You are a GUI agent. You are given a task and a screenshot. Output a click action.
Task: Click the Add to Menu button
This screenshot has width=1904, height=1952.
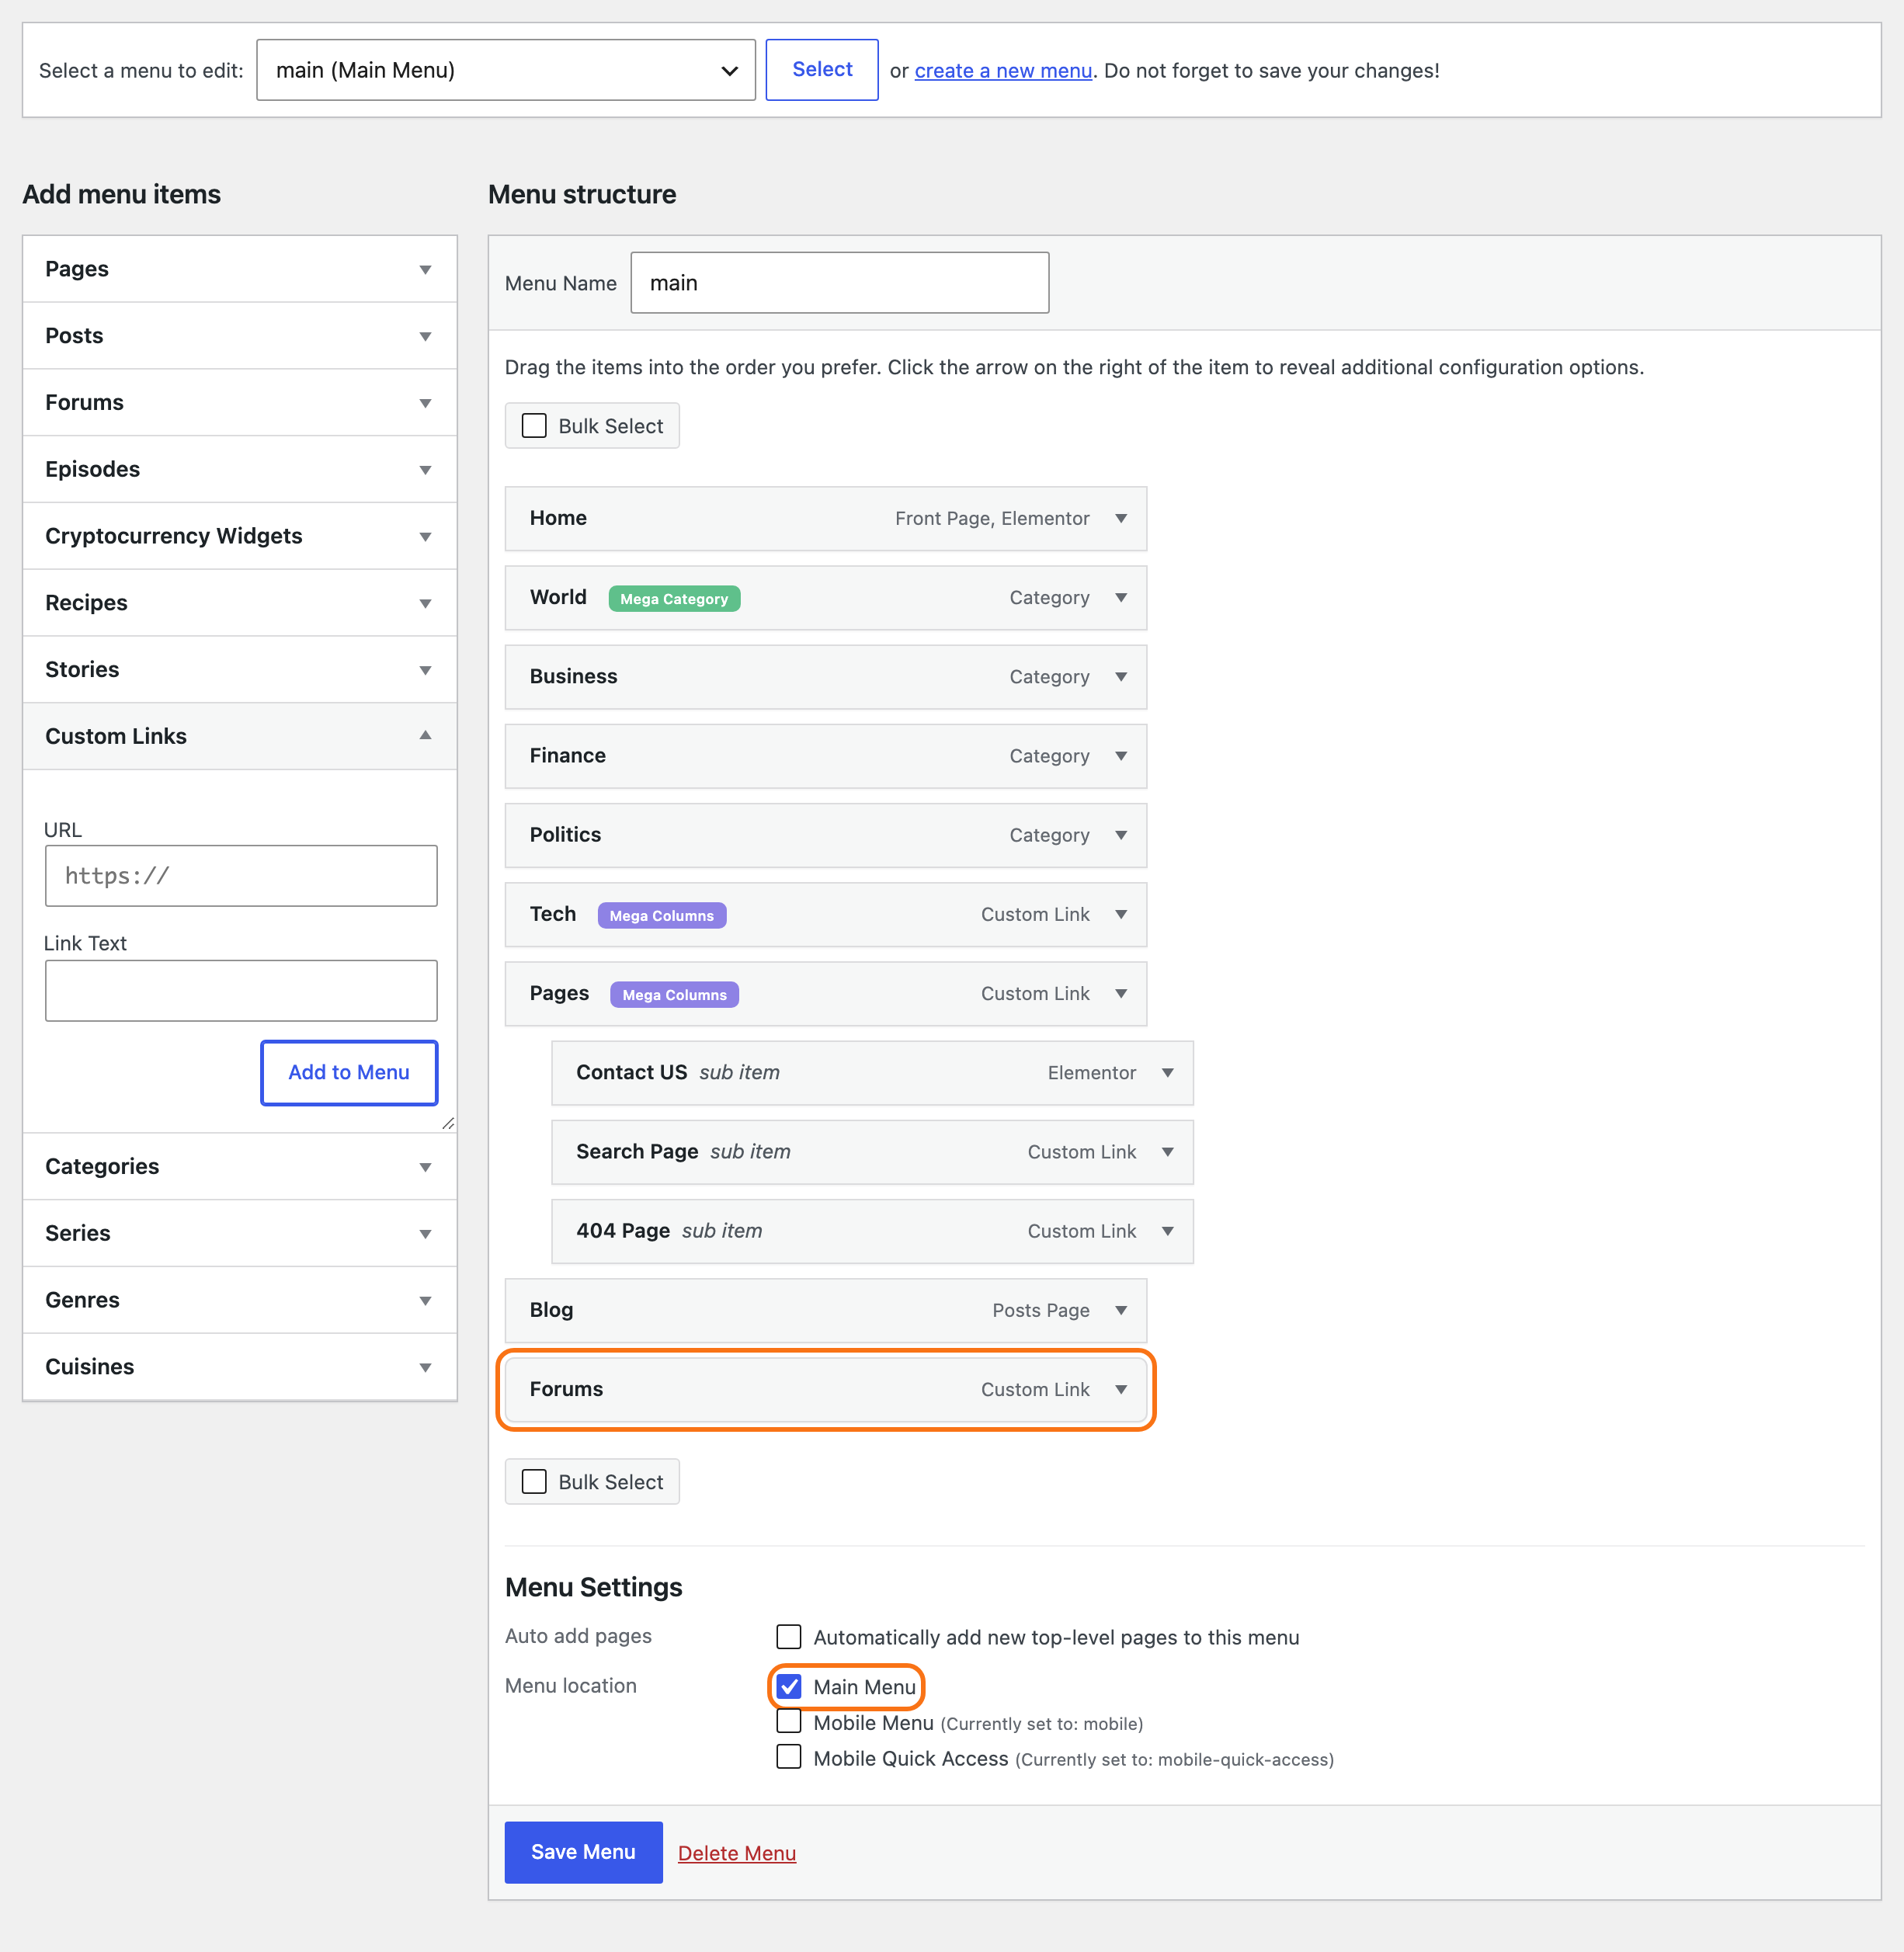coord(349,1073)
